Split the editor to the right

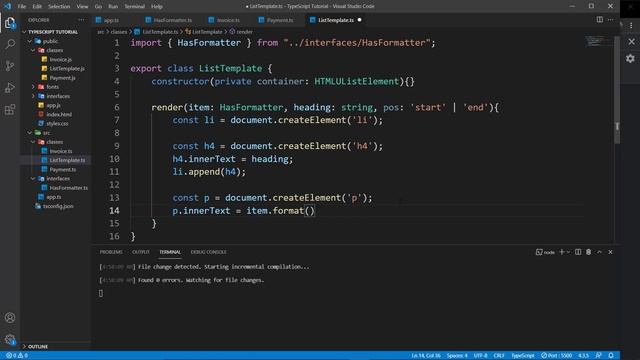click(x=600, y=20)
